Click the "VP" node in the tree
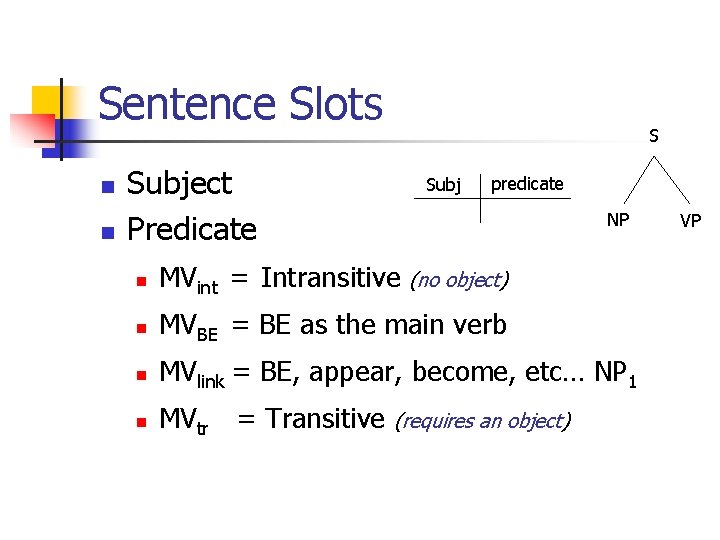 tap(692, 220)
